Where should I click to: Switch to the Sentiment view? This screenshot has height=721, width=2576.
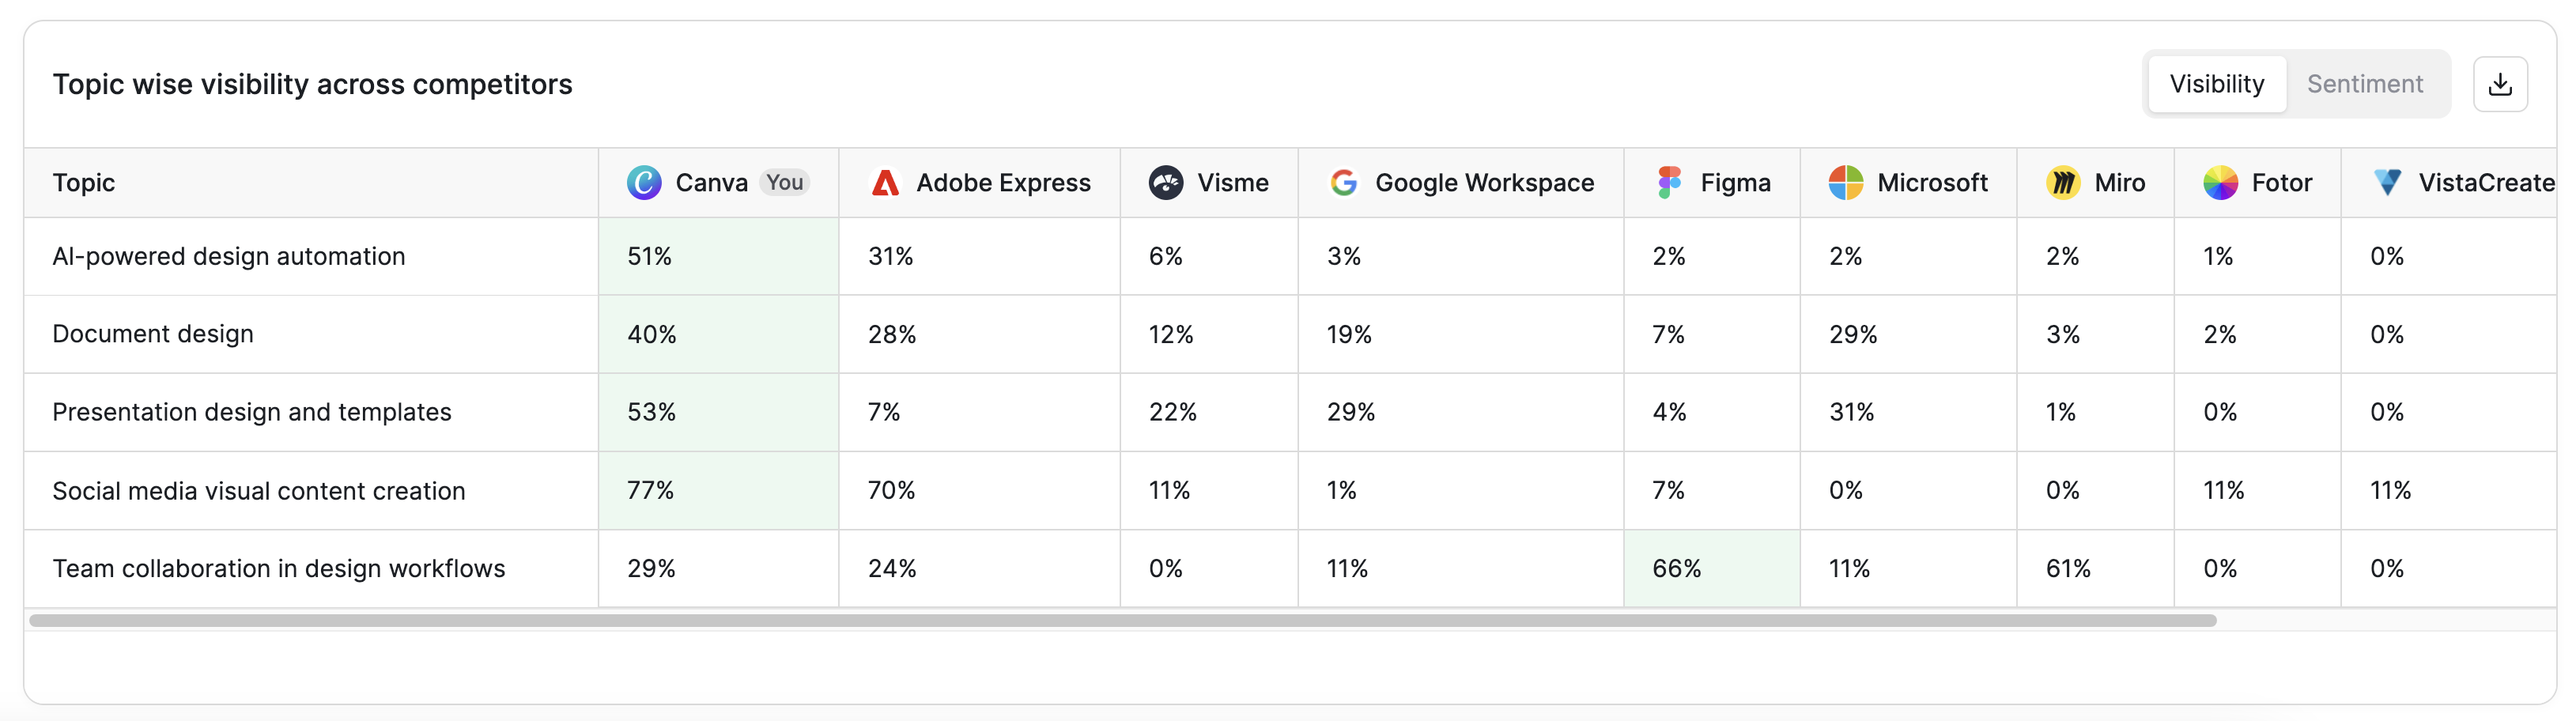point(2365,84)
